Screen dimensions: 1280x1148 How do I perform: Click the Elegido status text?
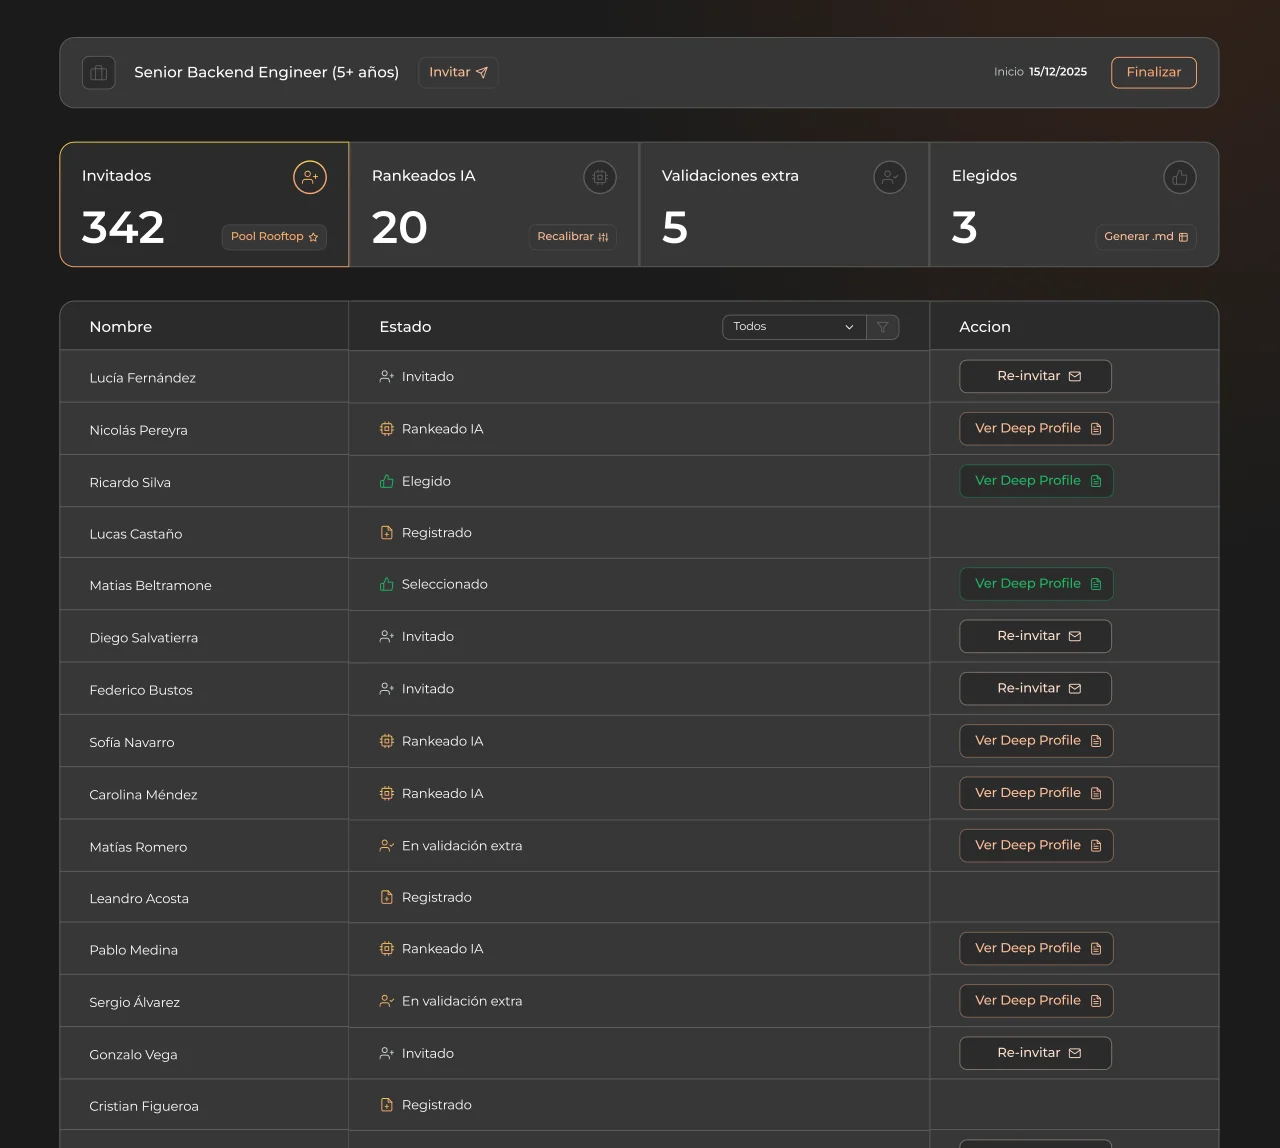point(426,481)
